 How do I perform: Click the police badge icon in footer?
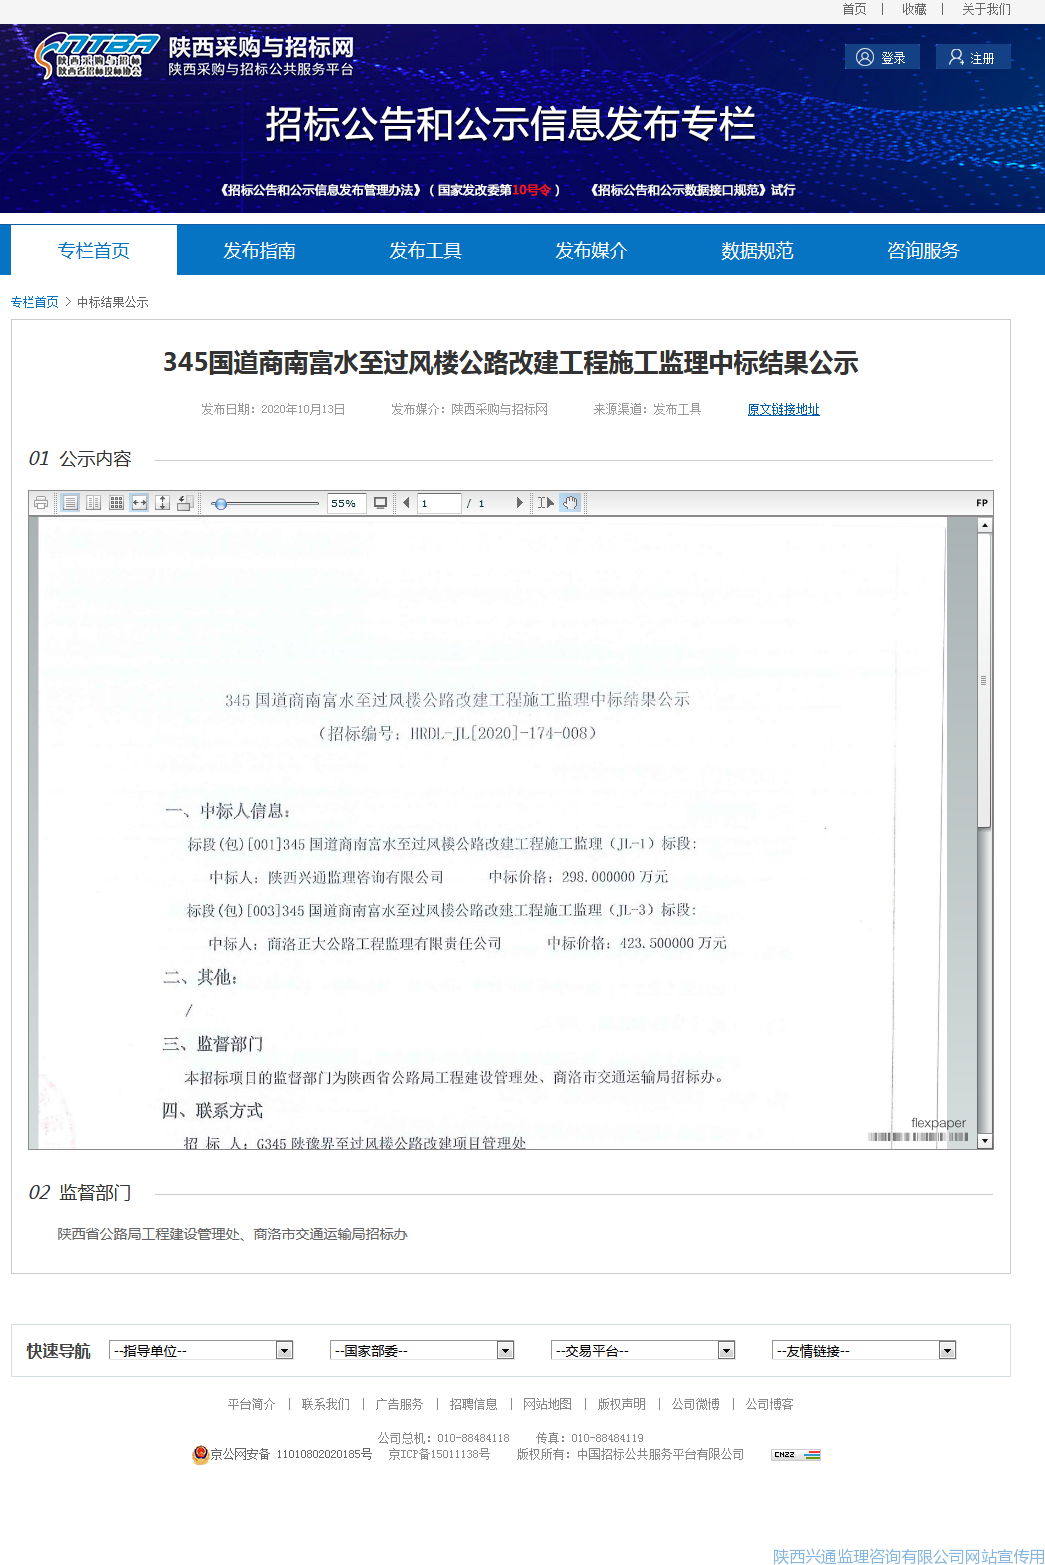[x=200, y=1454]
